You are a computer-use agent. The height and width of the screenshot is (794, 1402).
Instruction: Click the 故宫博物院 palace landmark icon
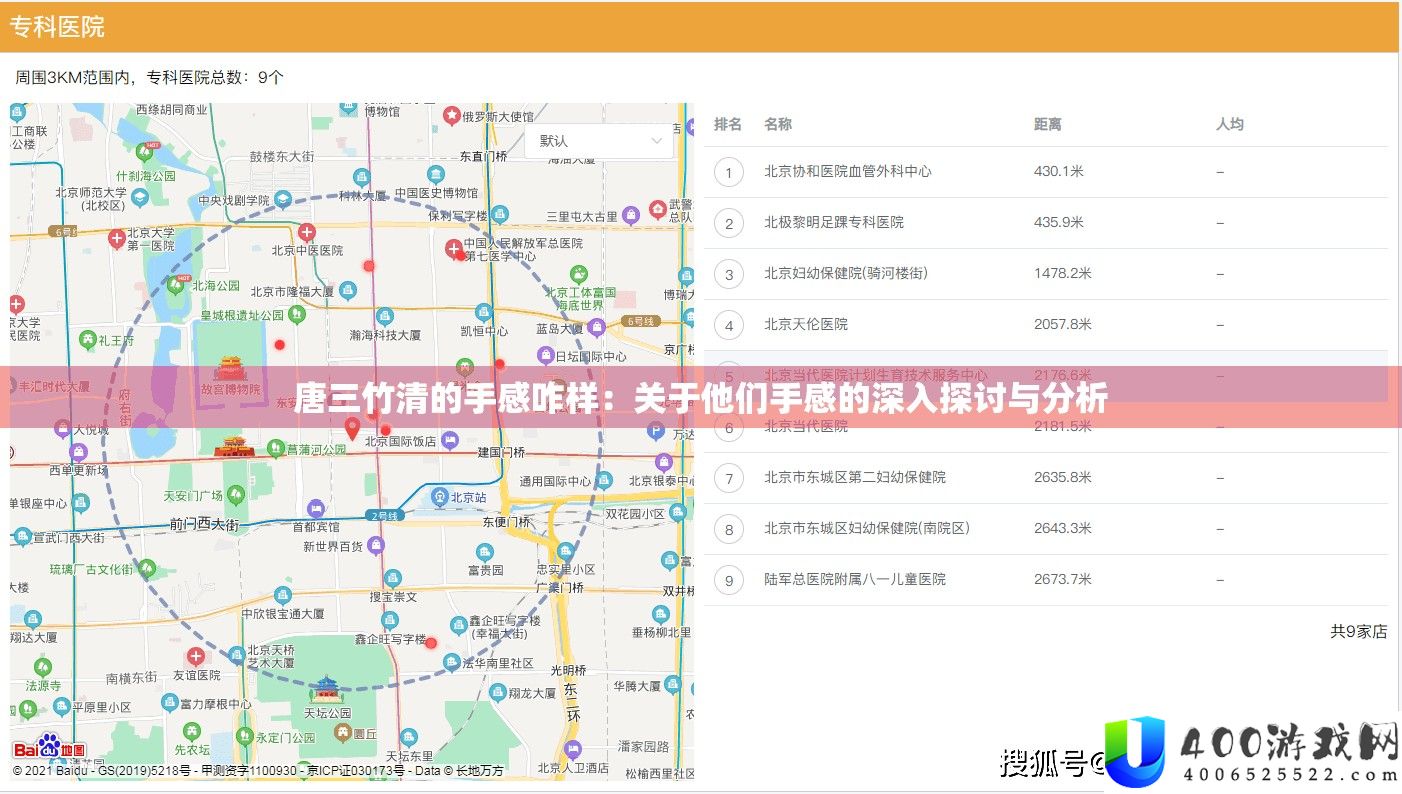pyautogui.click(x=230, y=369)
